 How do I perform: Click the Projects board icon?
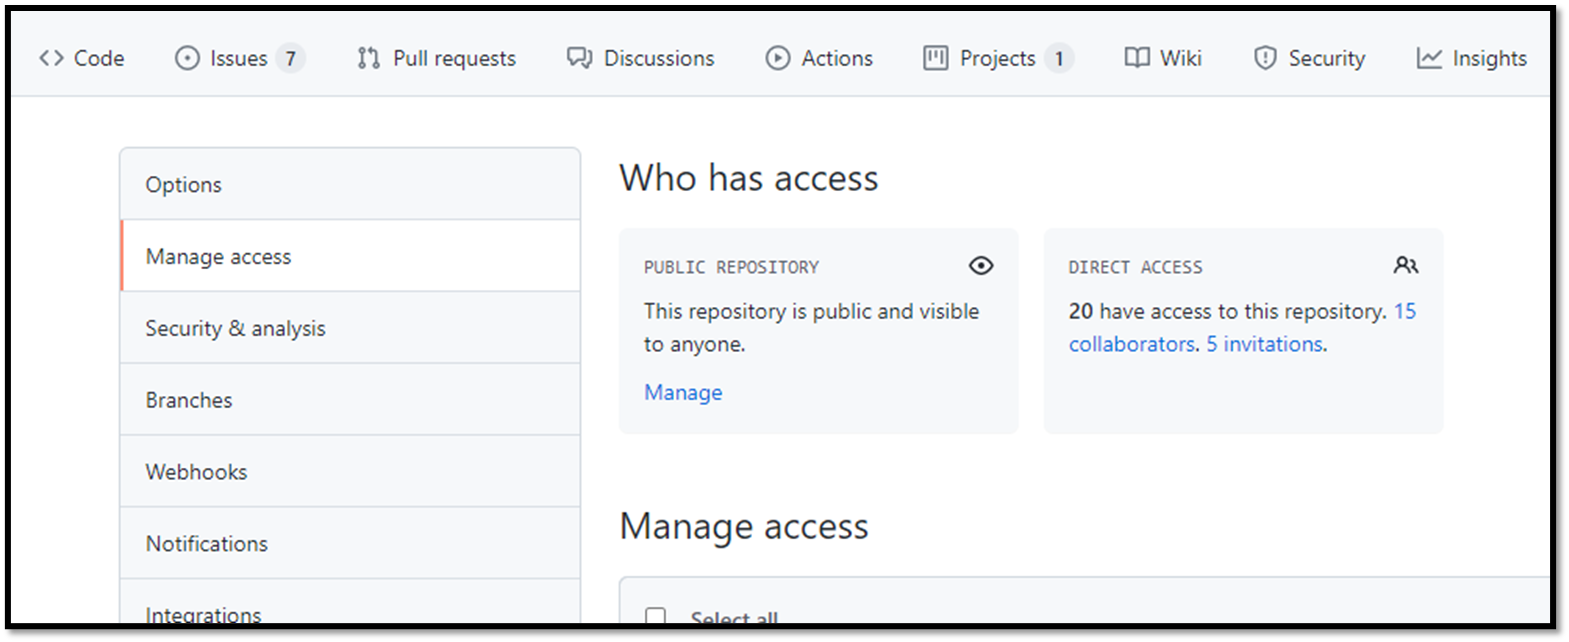(x=935, y=58)
